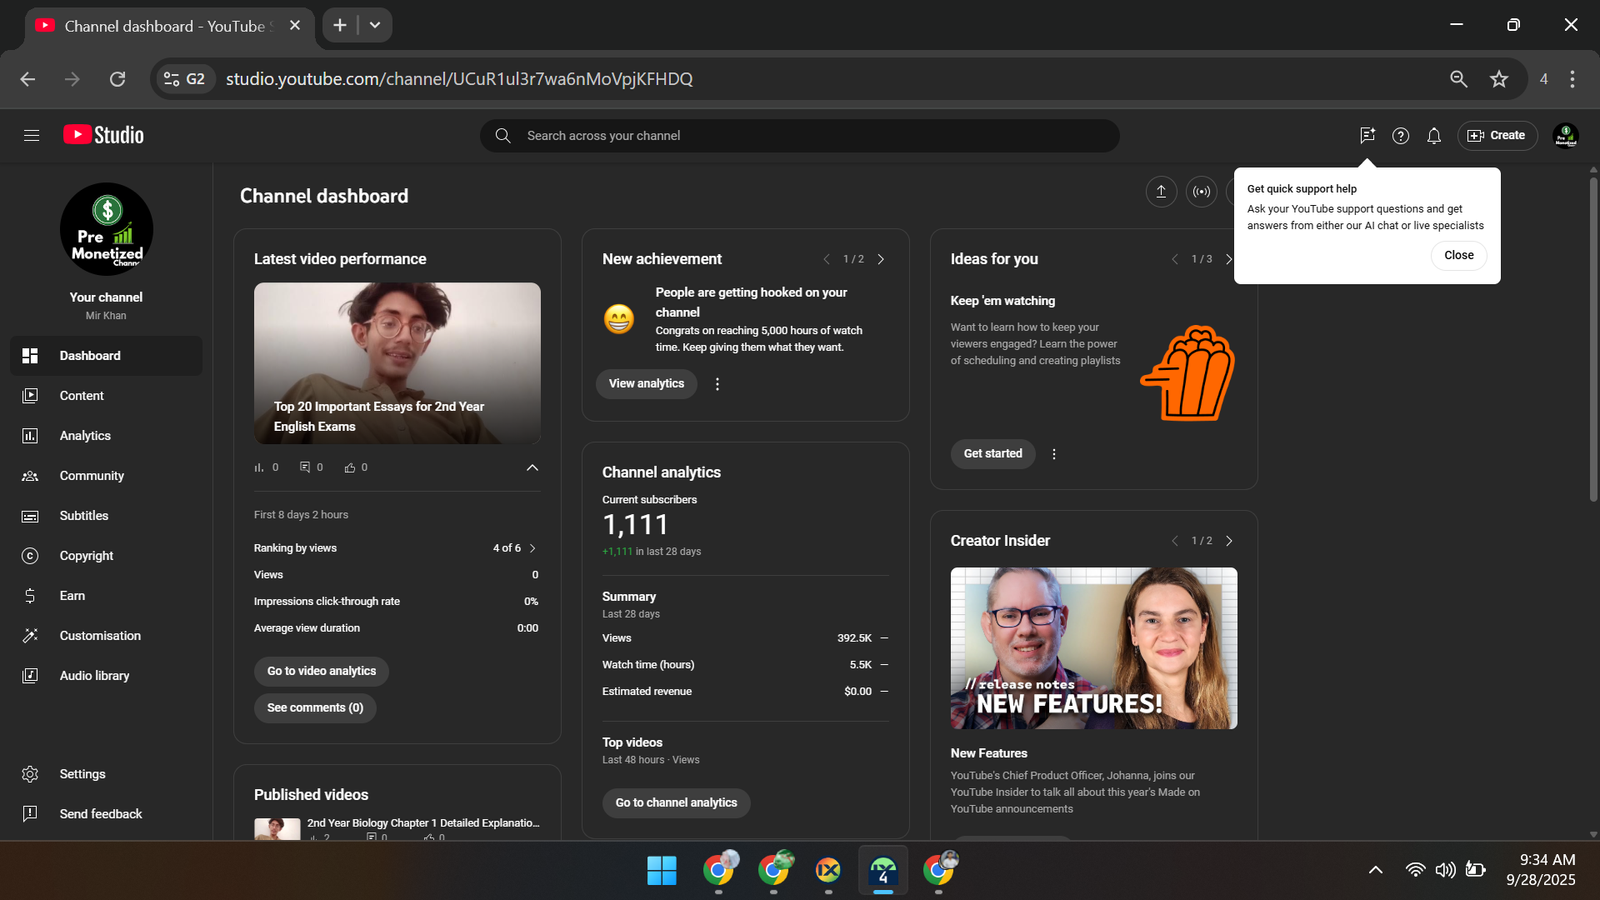Image resolution: width=1600 pixels, height=900 pixels.
Task: Open the notifications bell
Action: point(1434,136)
